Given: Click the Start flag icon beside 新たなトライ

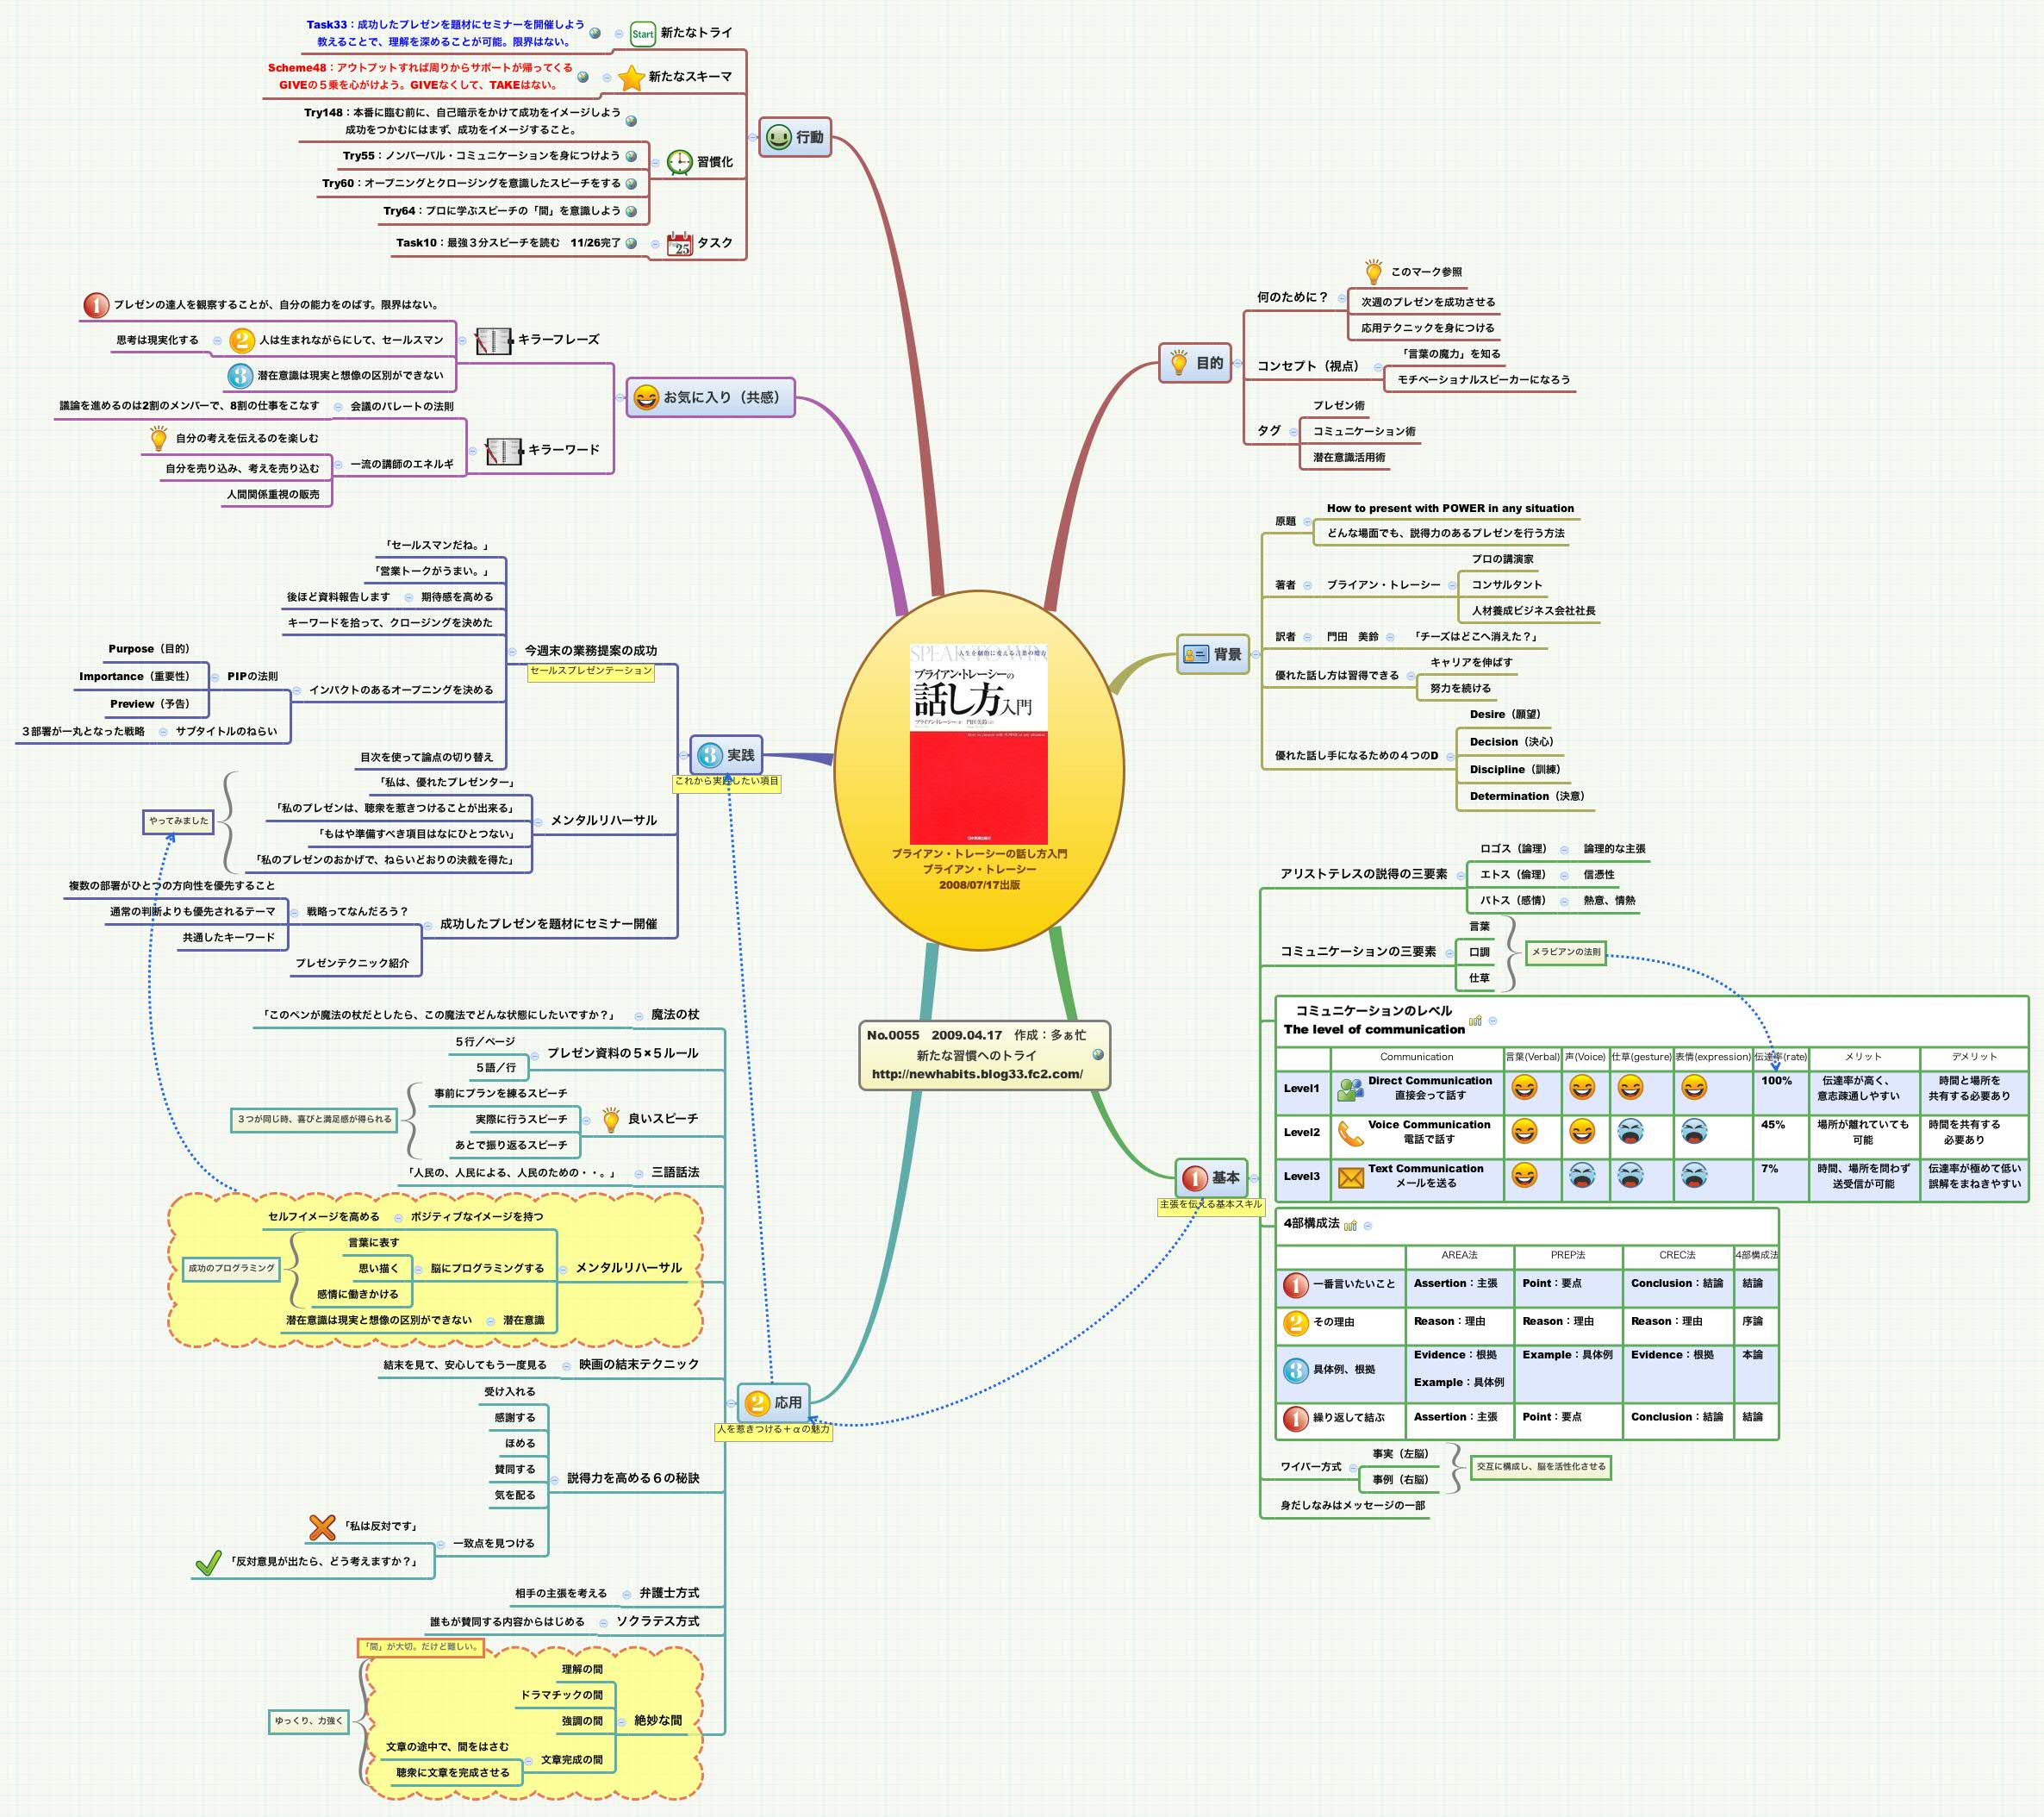Looking at the screenshot, I should (643, 34).
